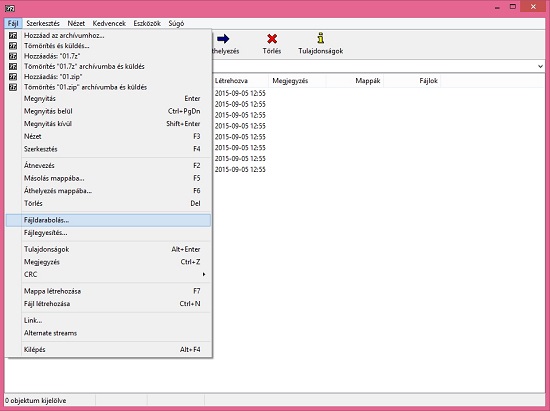Viewport: 550px width, 411px height.
Task: Click the yellow Tulajdonságok info icon
Action: tap(320, 38)
